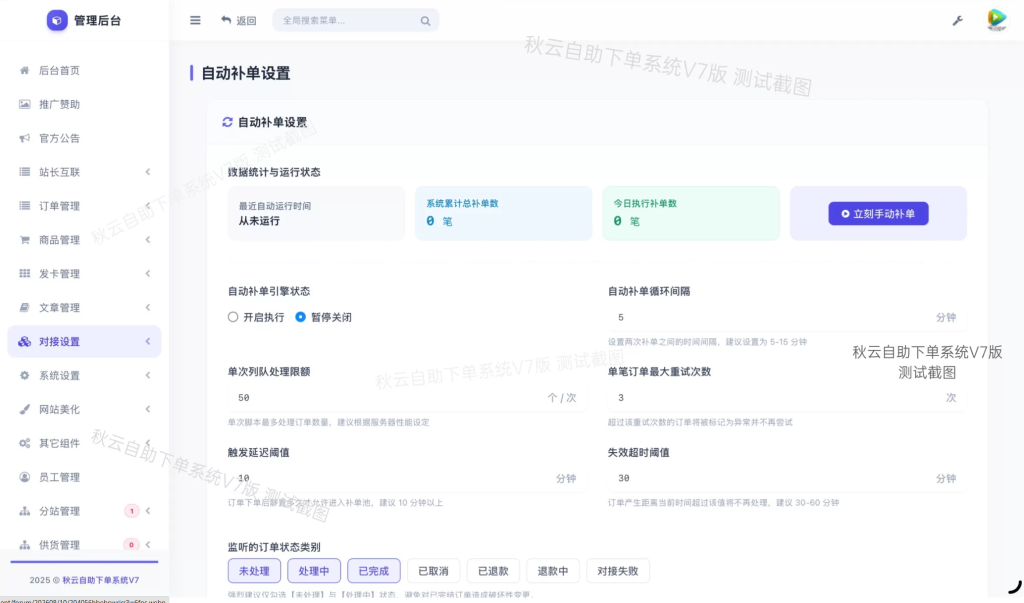The height and width of the screenshot is (603, 1024).
Task: Toggle sidebar with hamburger menu icon
Action: [x=195, y=20]
